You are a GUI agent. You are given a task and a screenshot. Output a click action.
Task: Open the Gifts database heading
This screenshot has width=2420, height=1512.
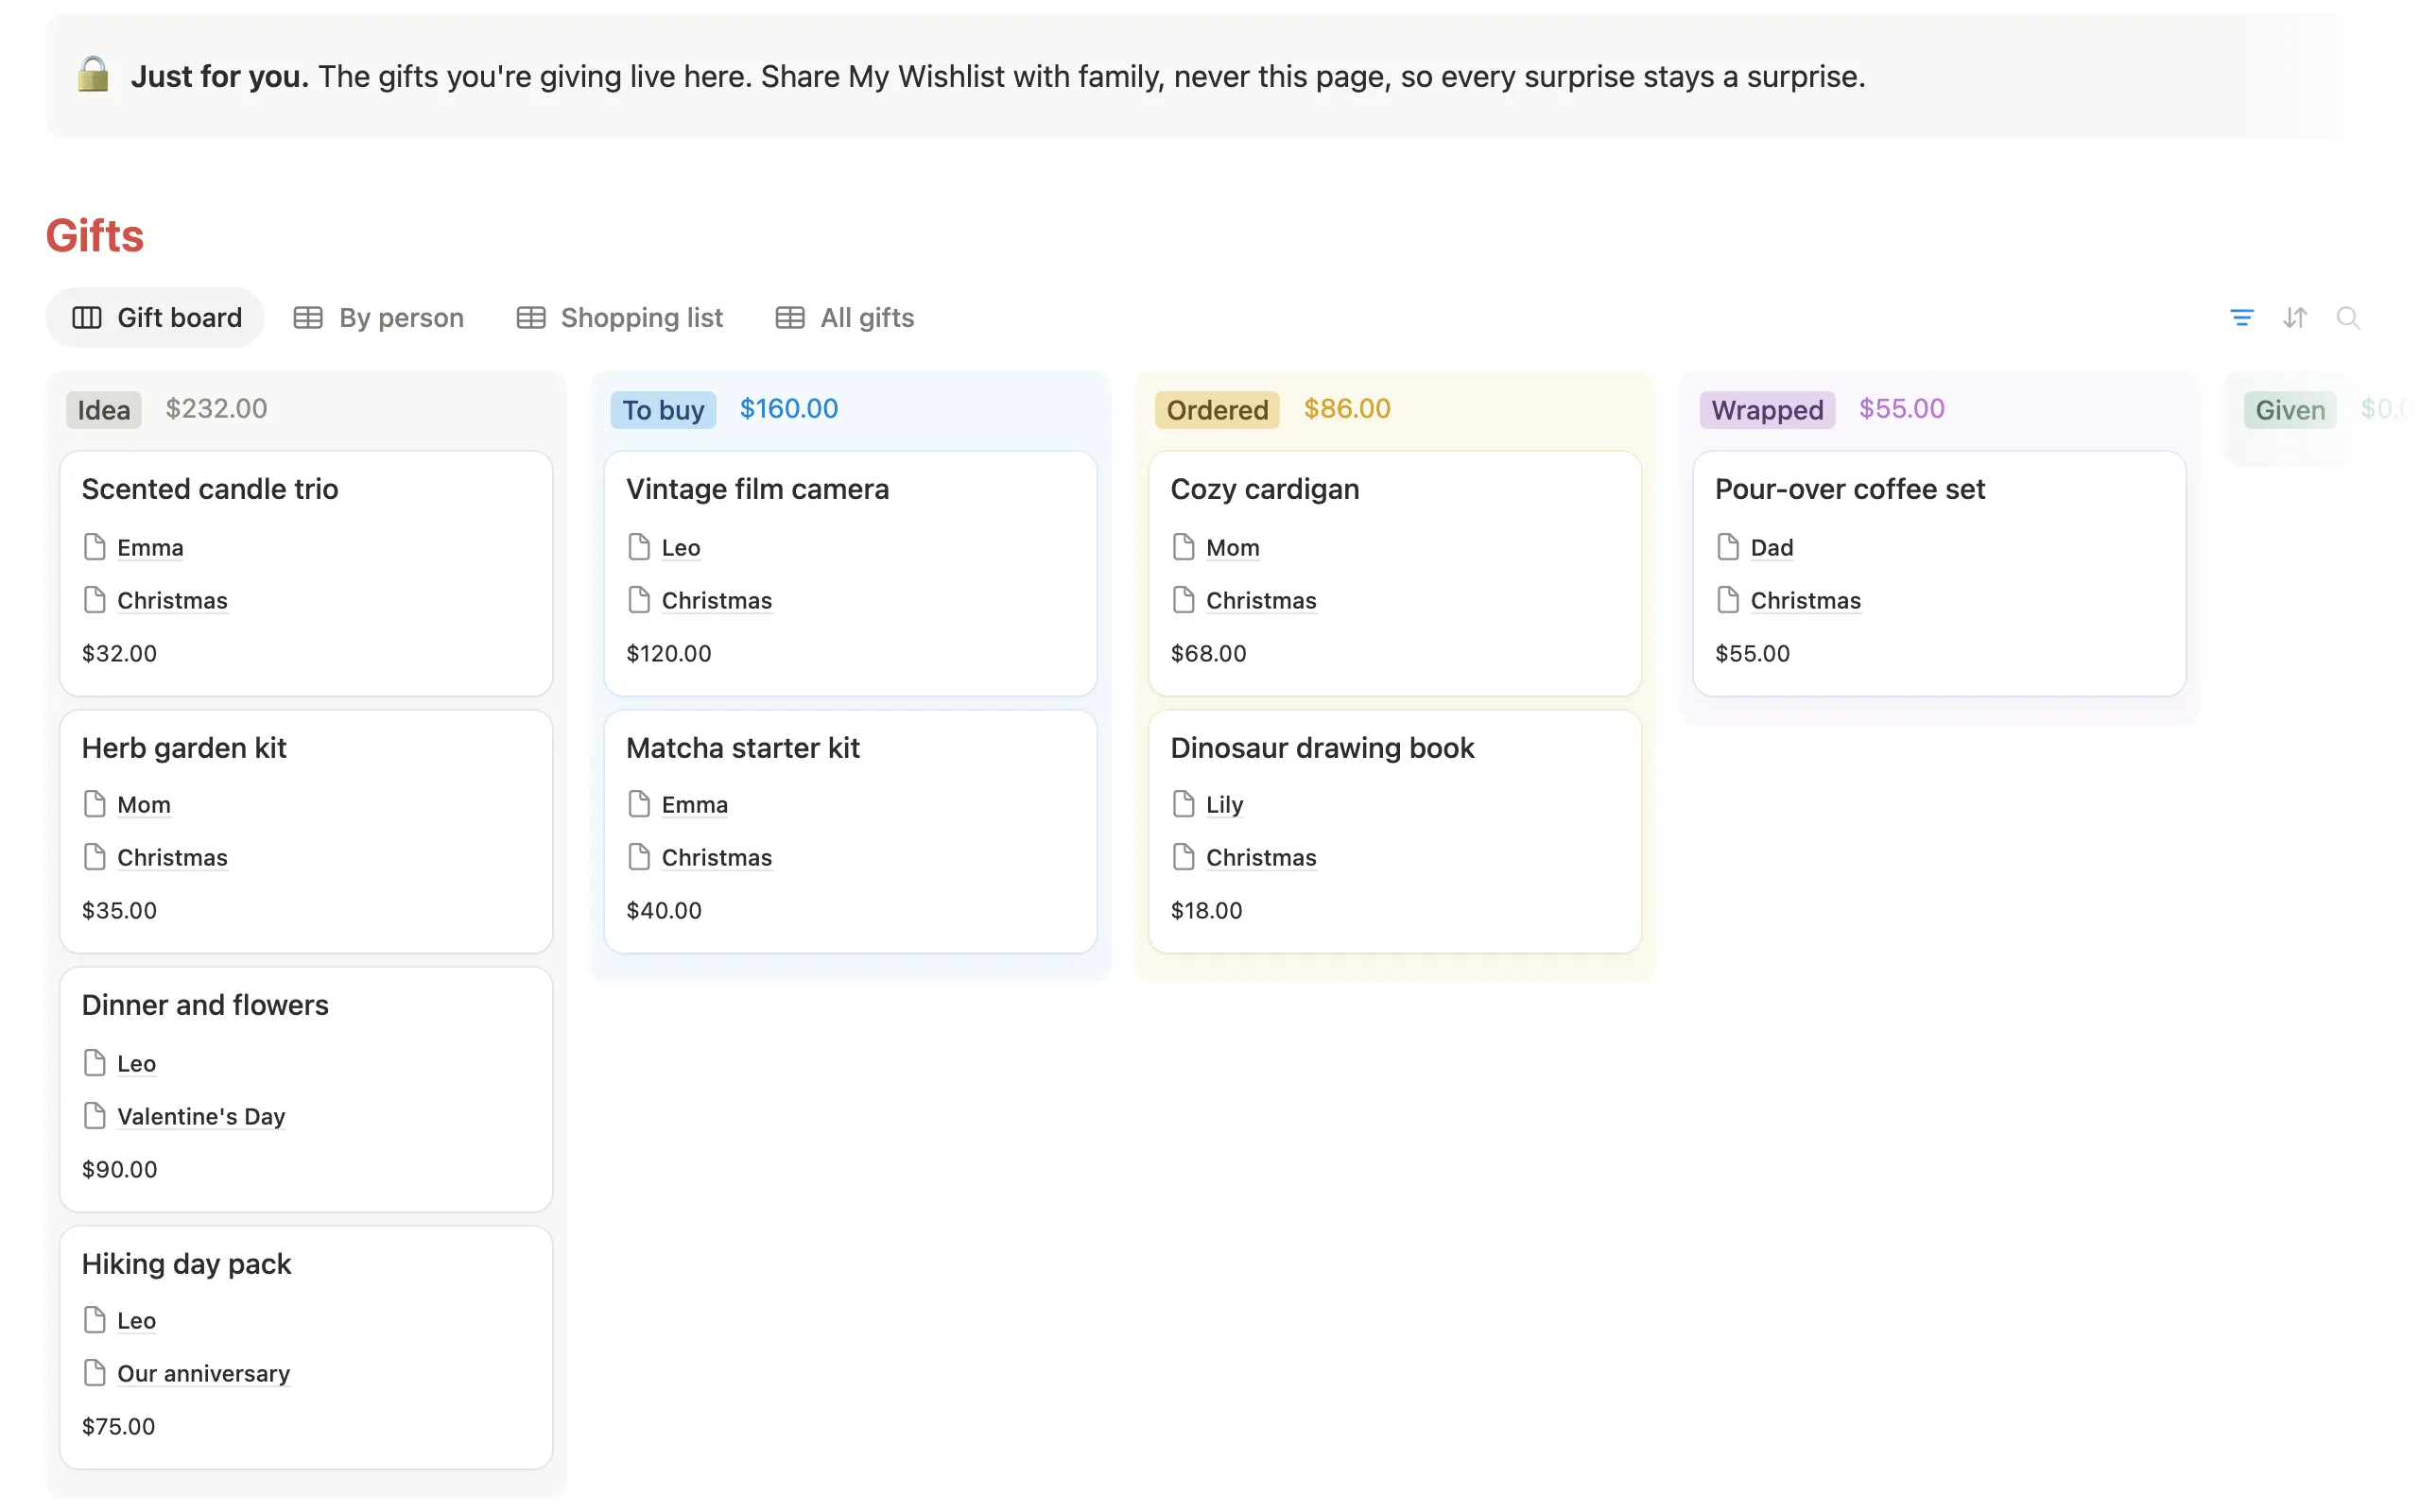(95, 236)
